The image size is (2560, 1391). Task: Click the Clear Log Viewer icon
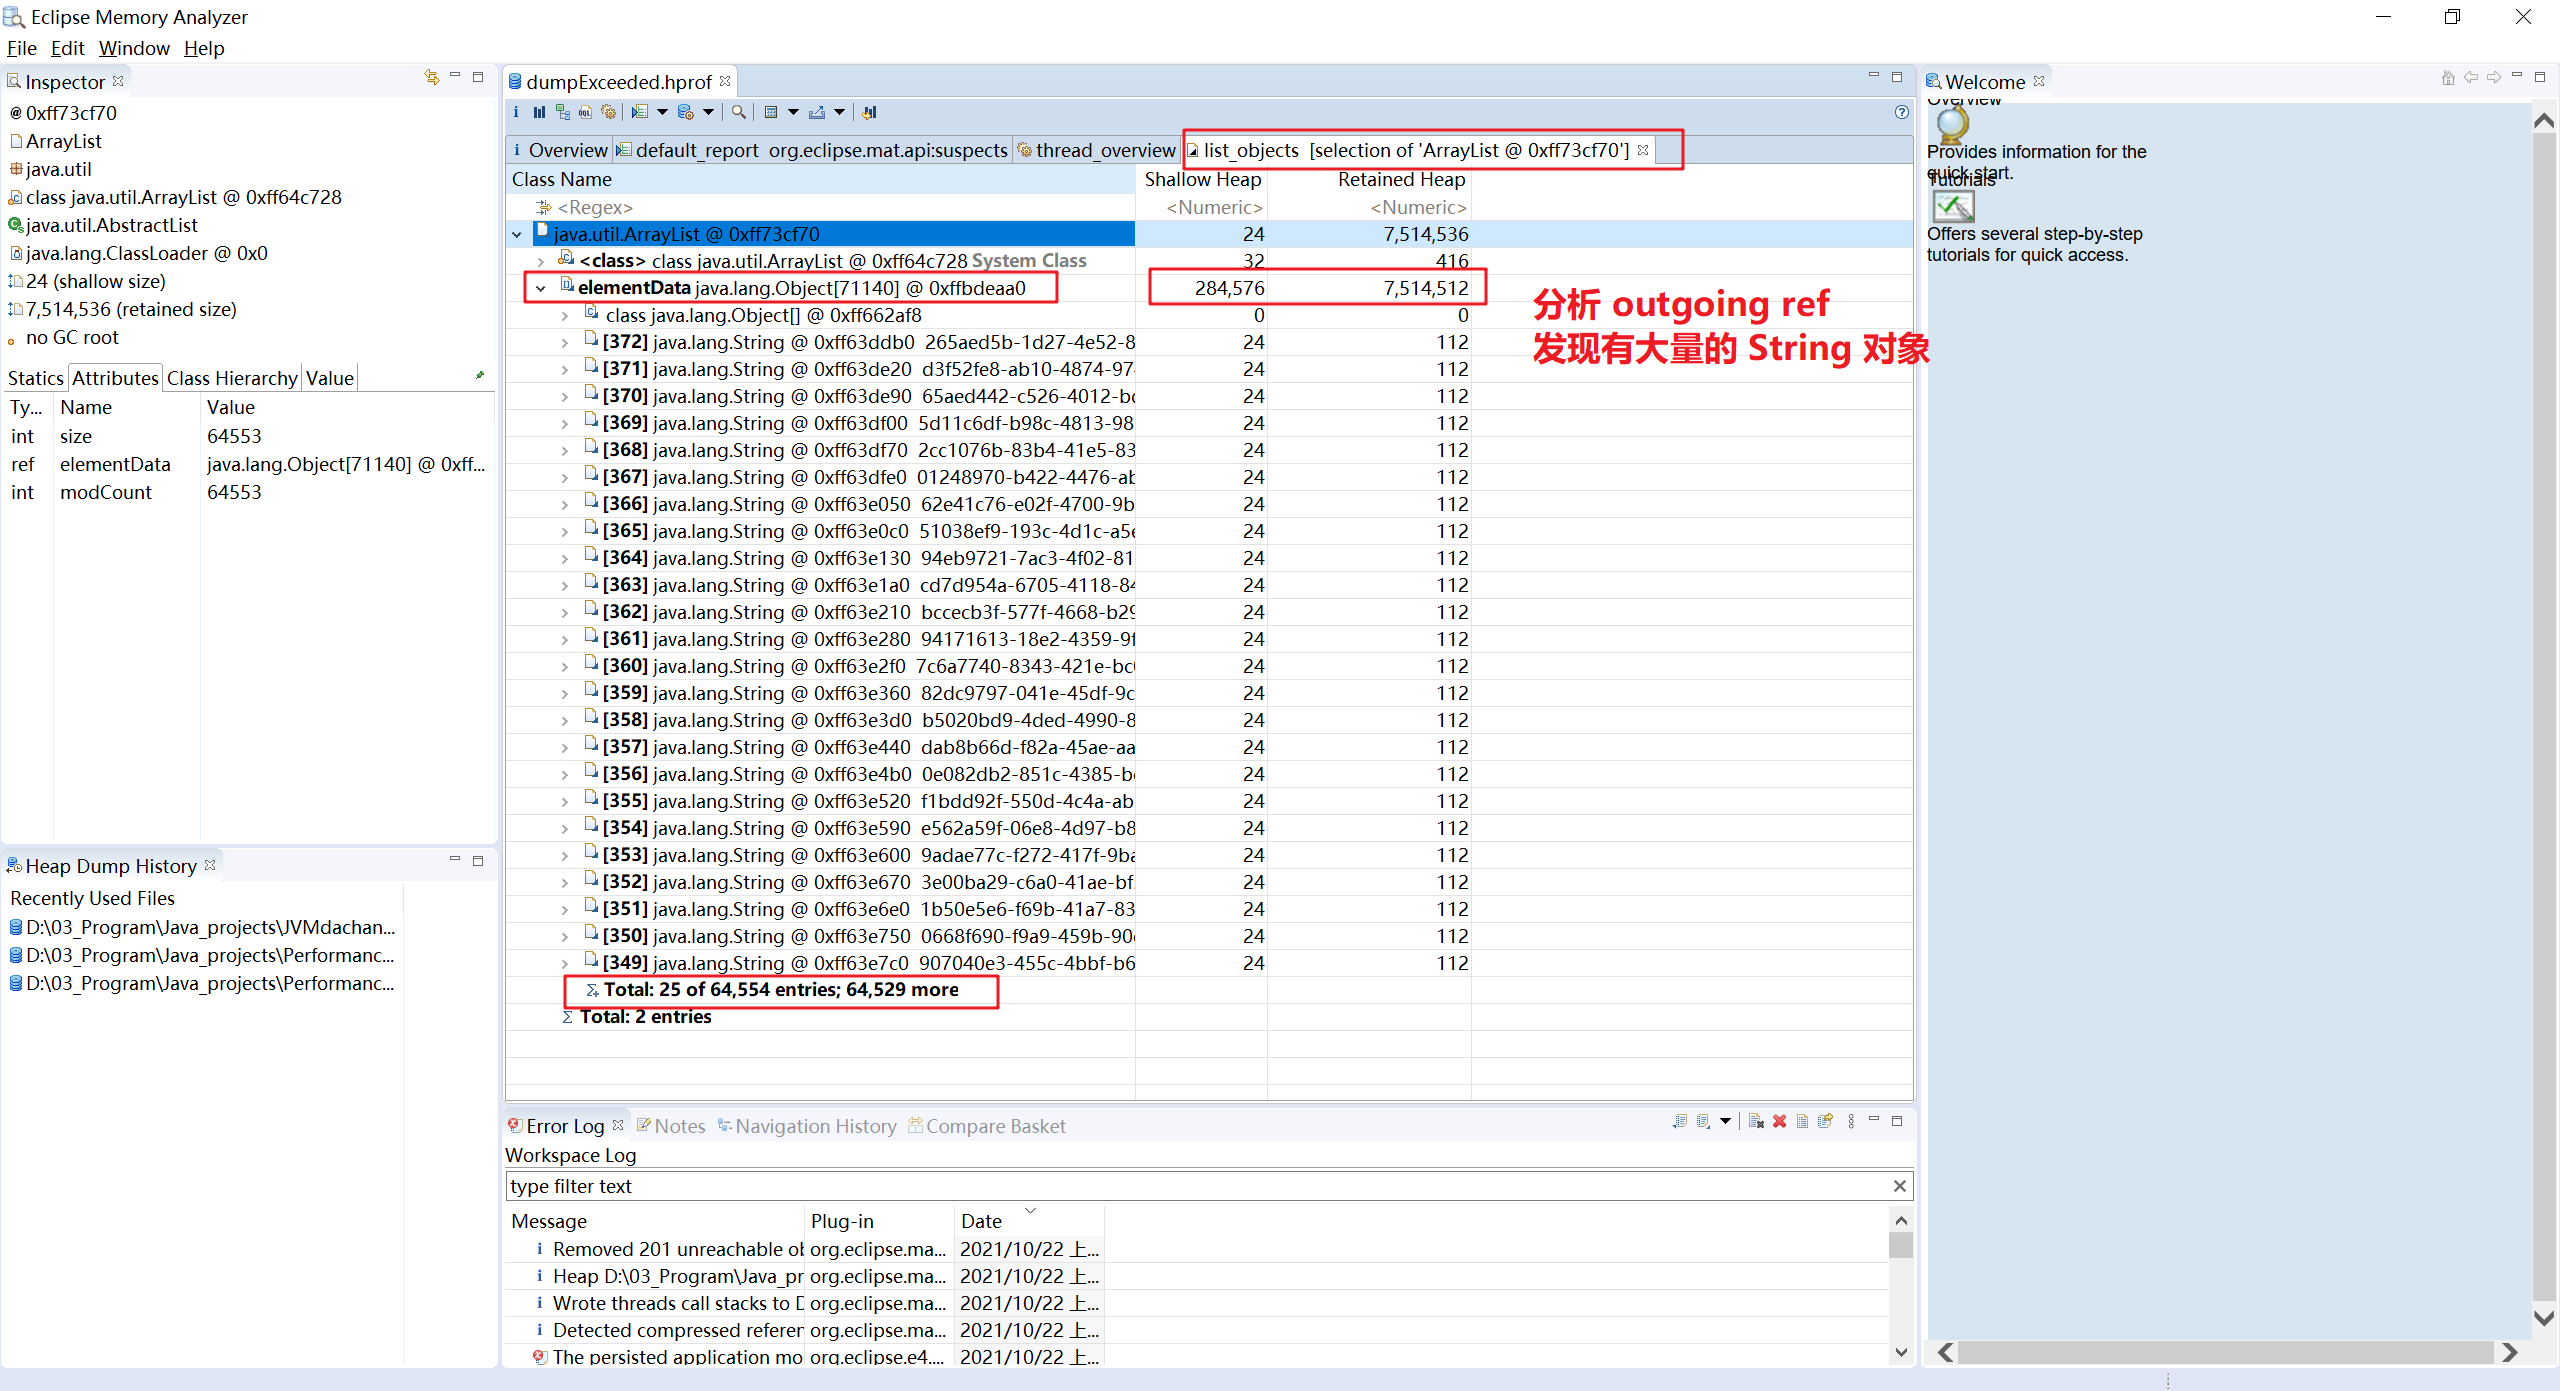pos(1756,1121)
